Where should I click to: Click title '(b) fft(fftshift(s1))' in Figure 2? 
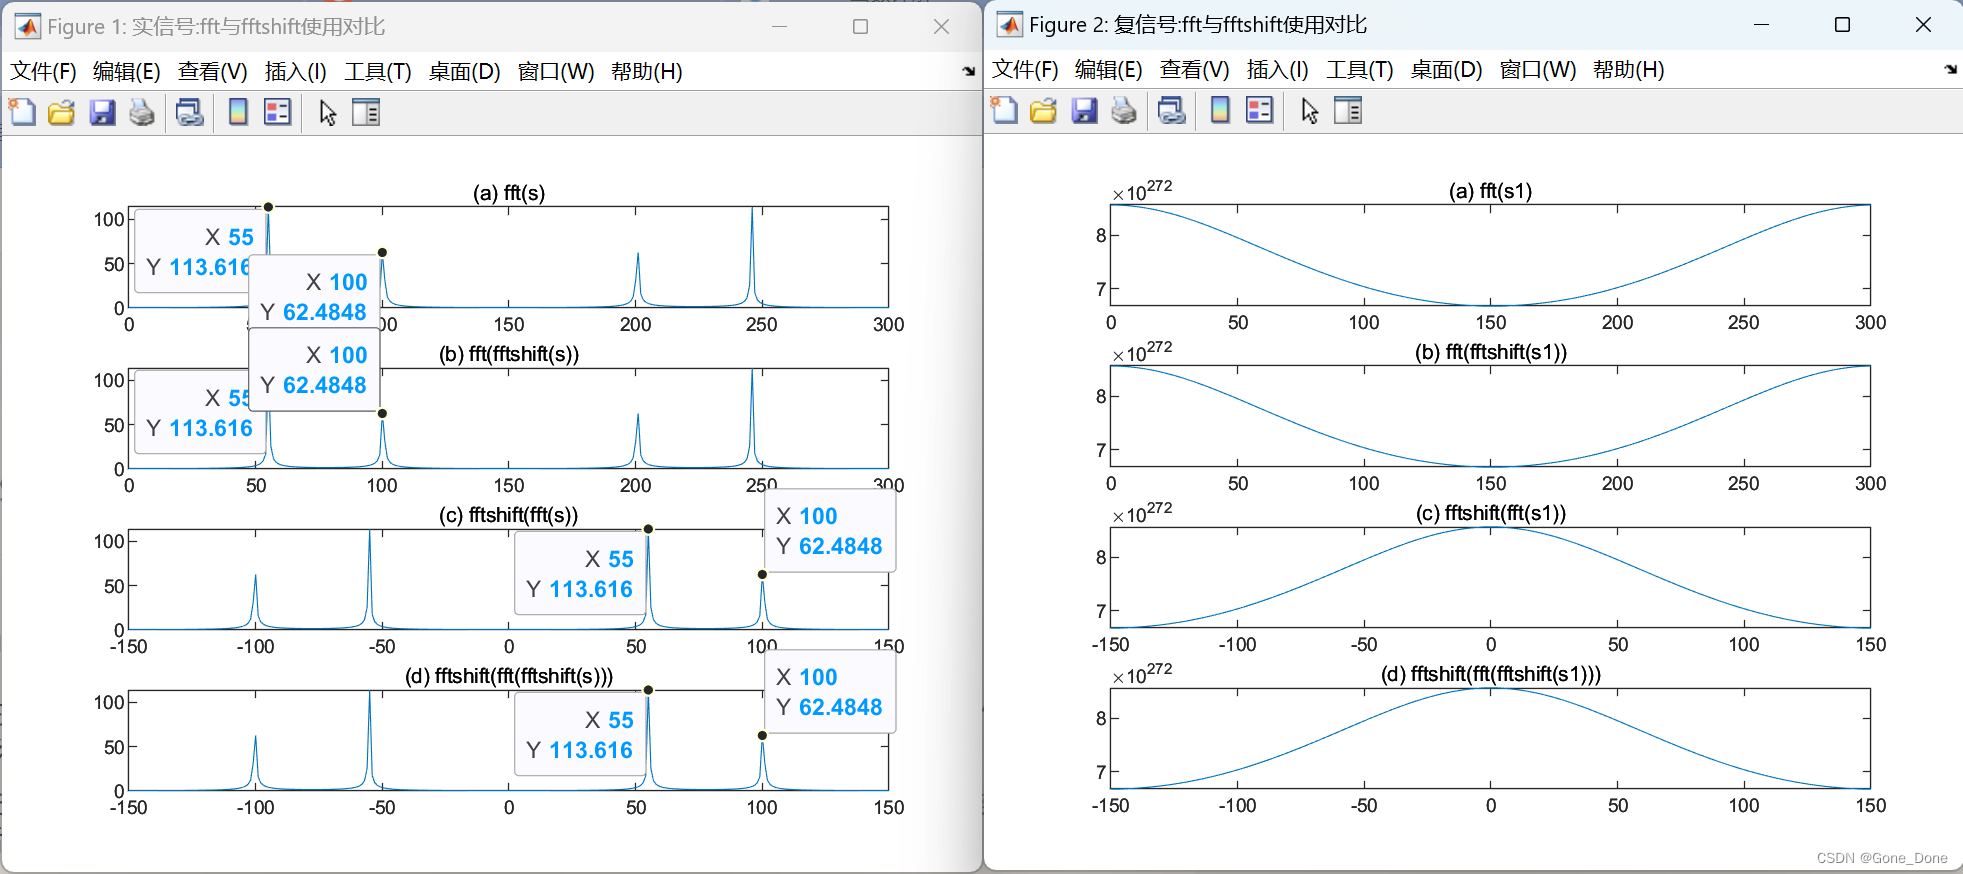pos(1491,352)
